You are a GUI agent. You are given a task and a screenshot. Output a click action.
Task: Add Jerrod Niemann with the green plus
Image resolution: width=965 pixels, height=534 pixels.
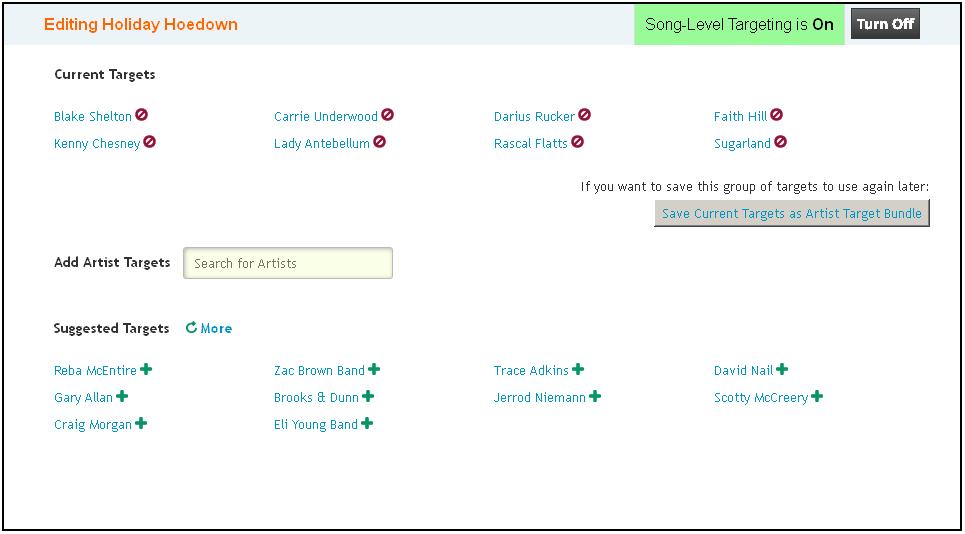[595, 396]
